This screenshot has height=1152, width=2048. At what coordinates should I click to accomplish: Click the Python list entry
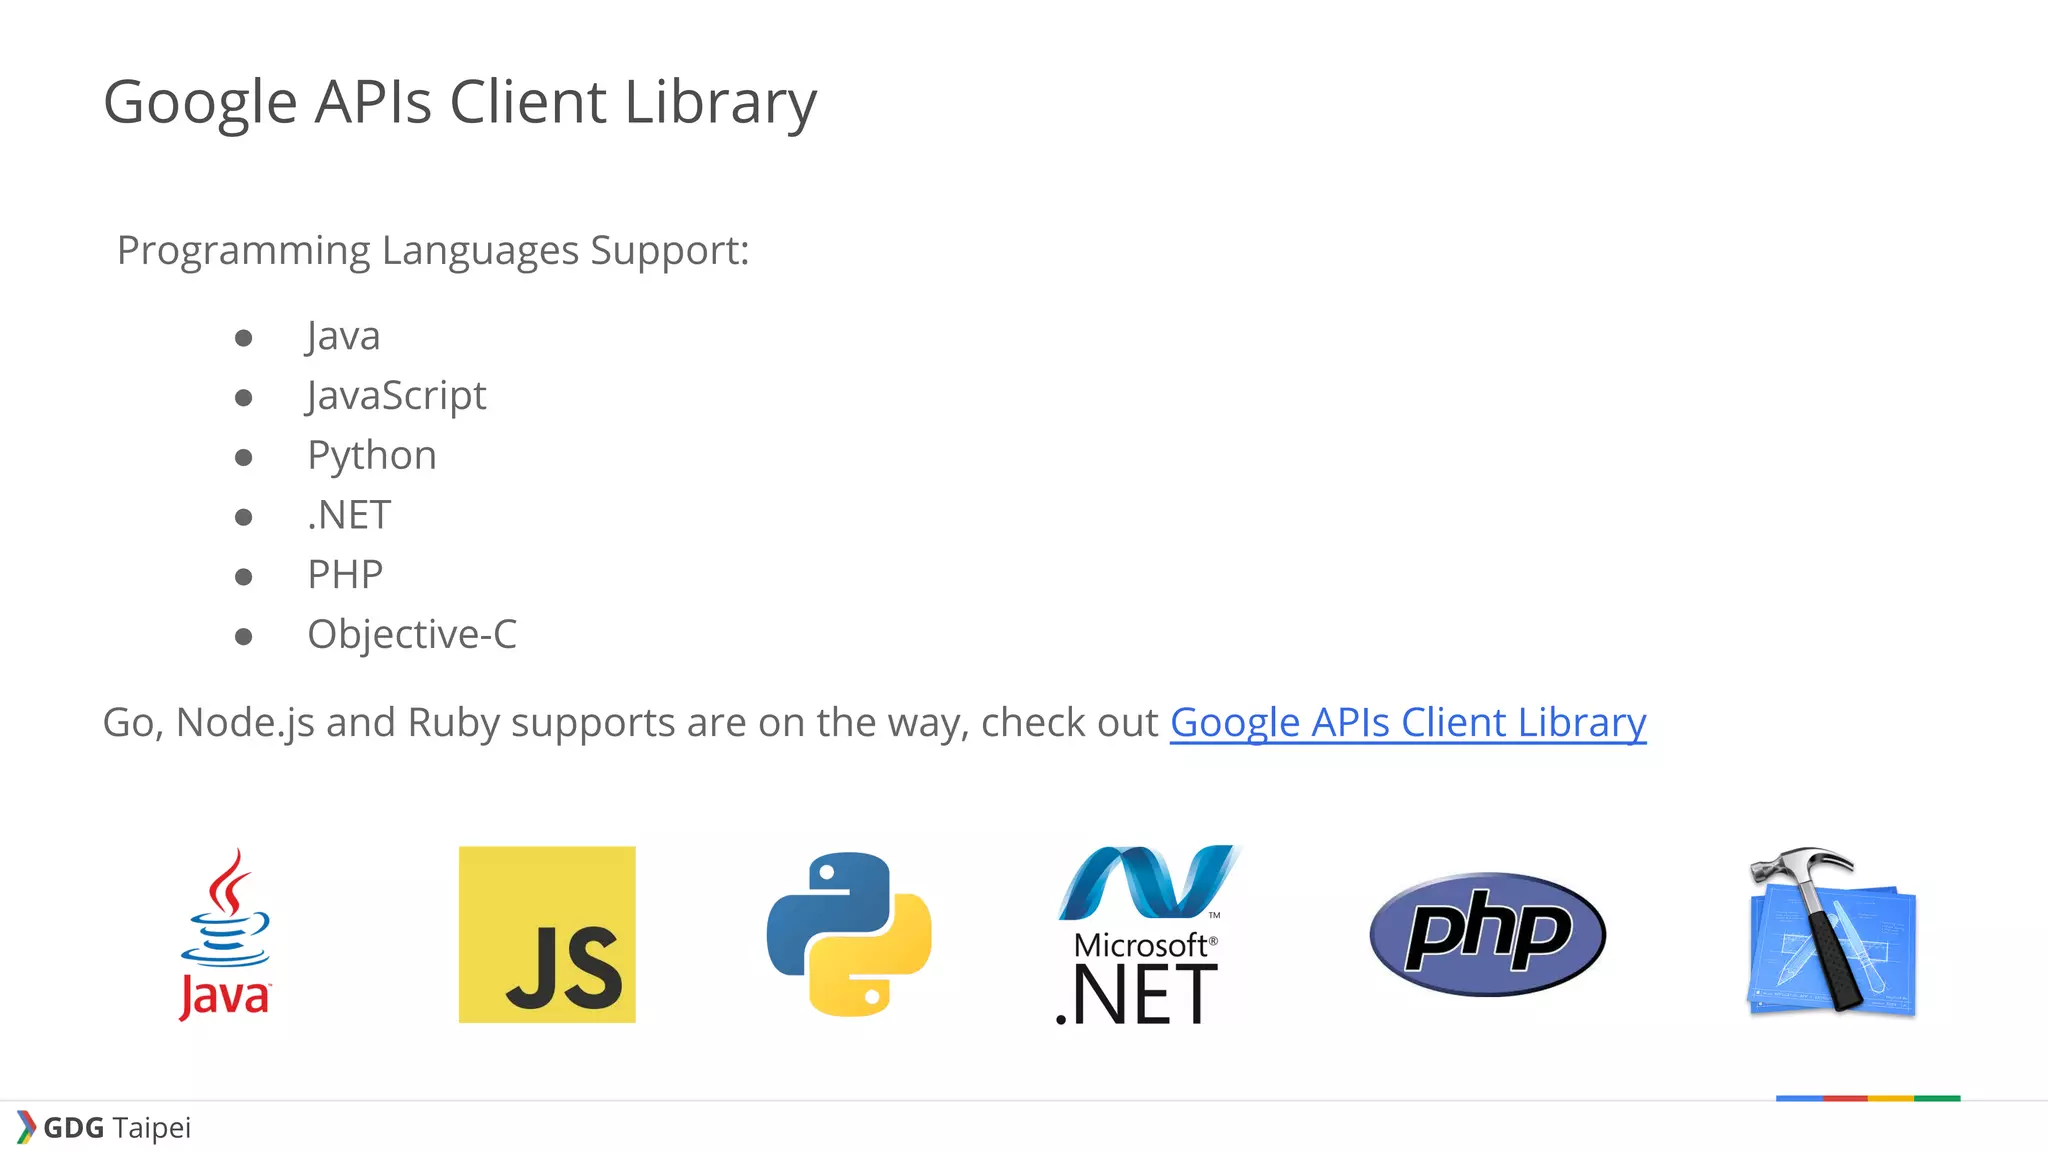coord(372,456)
